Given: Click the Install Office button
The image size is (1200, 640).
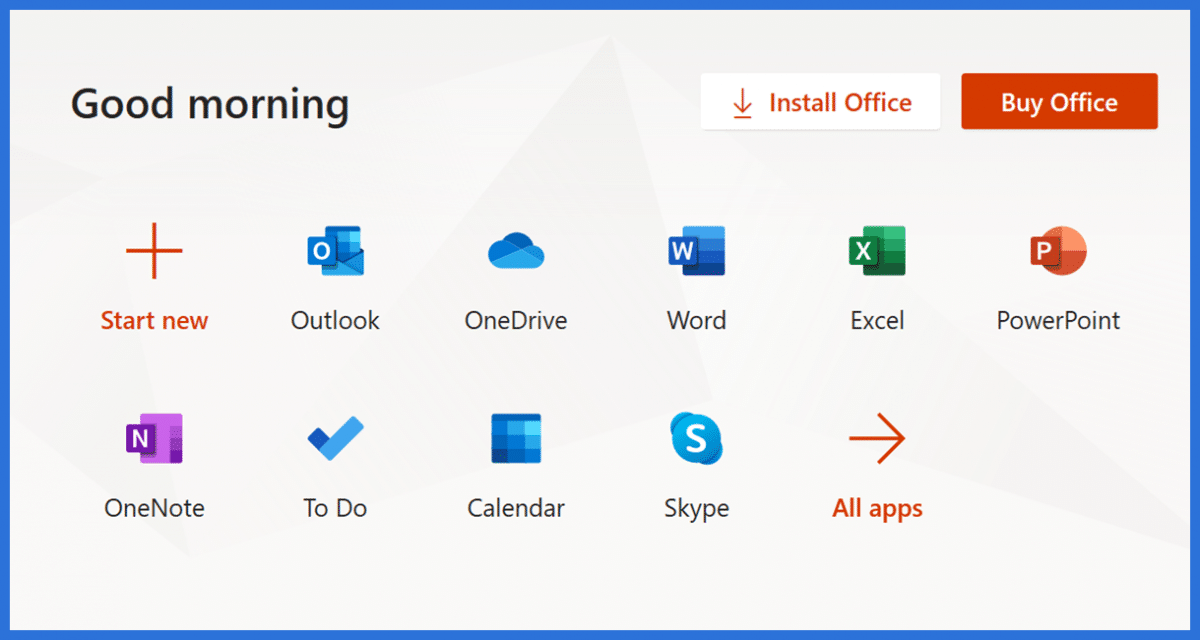Looking at the screenshot, I should [x=820, y=101].
